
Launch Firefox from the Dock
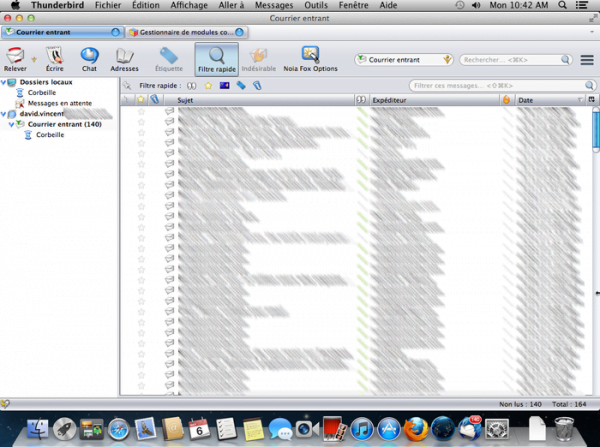point(415,429)
